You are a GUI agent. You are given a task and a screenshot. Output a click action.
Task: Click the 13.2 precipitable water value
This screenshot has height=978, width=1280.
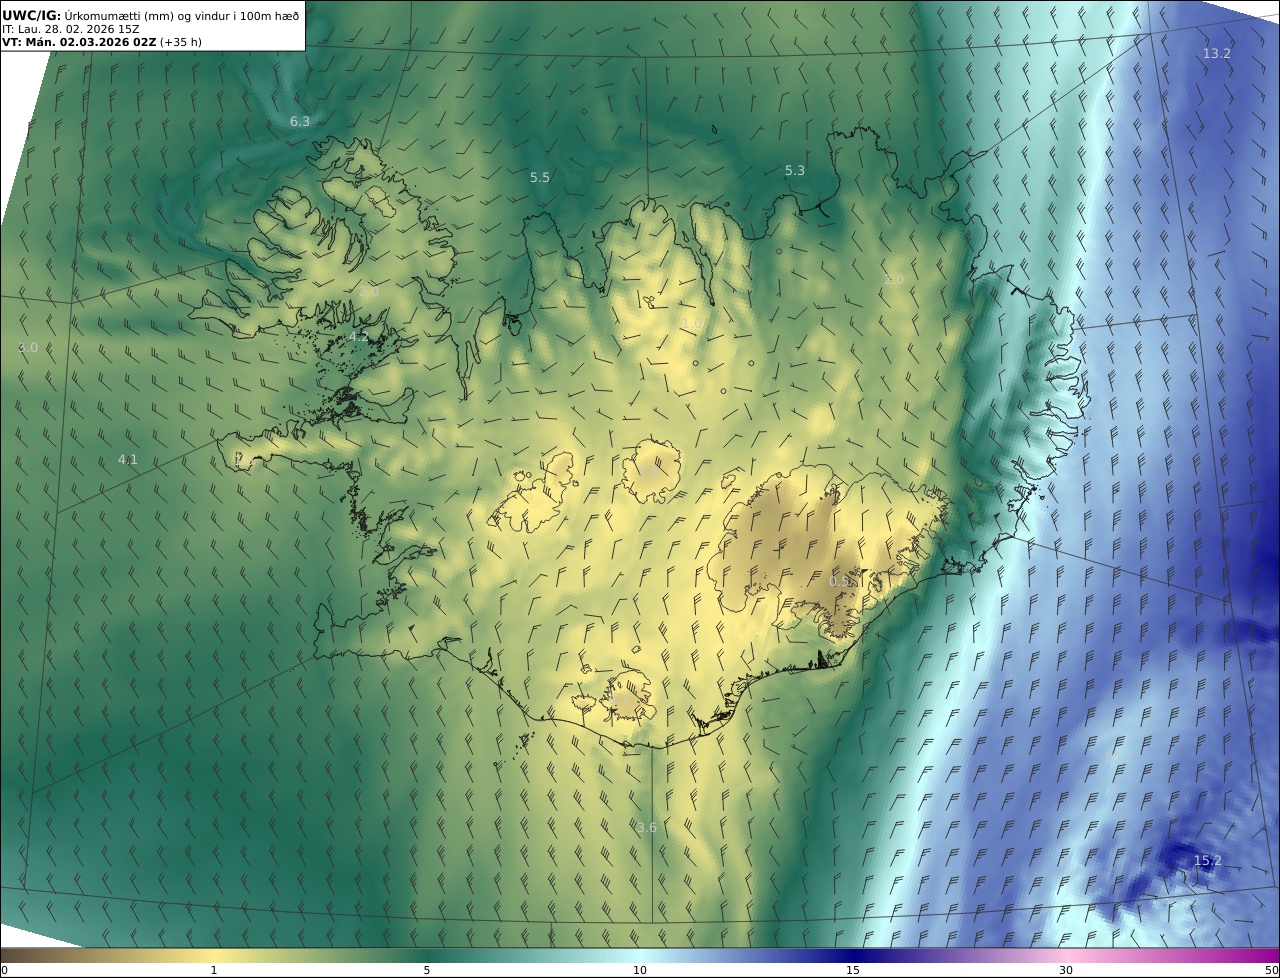[x=1216, y=54]
